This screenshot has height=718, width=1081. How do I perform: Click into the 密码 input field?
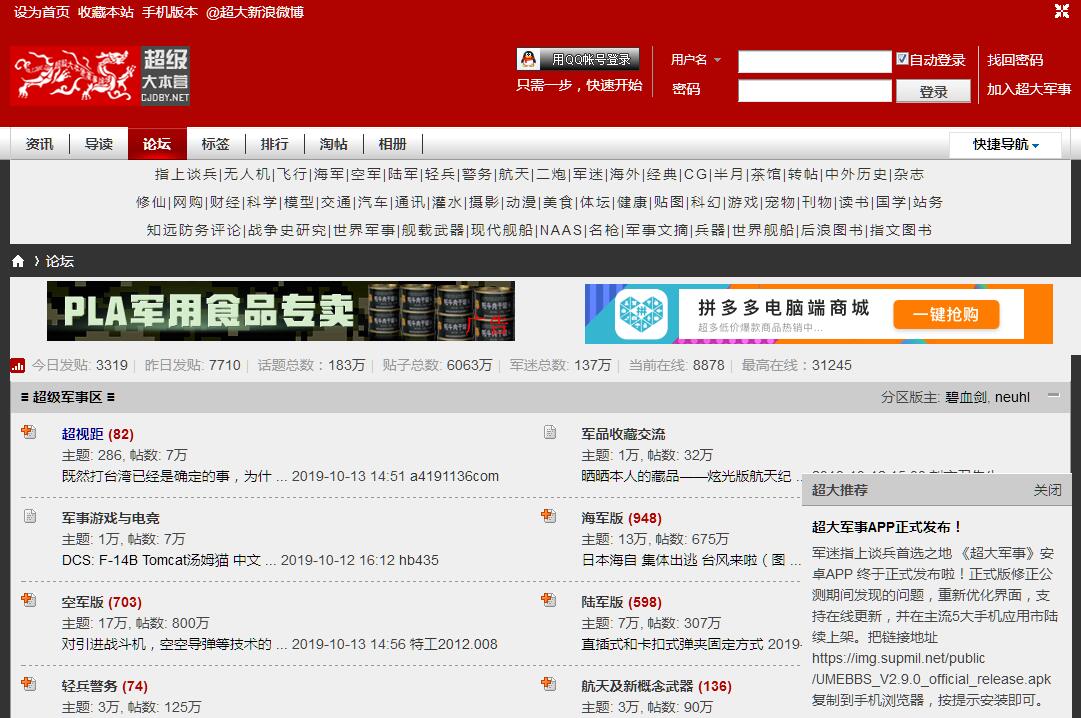(x=814, y=91)
